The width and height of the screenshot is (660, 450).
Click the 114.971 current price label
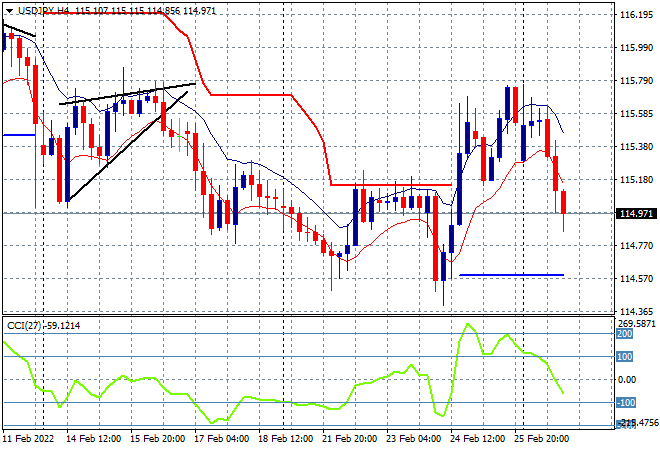(x=636, y=214)
